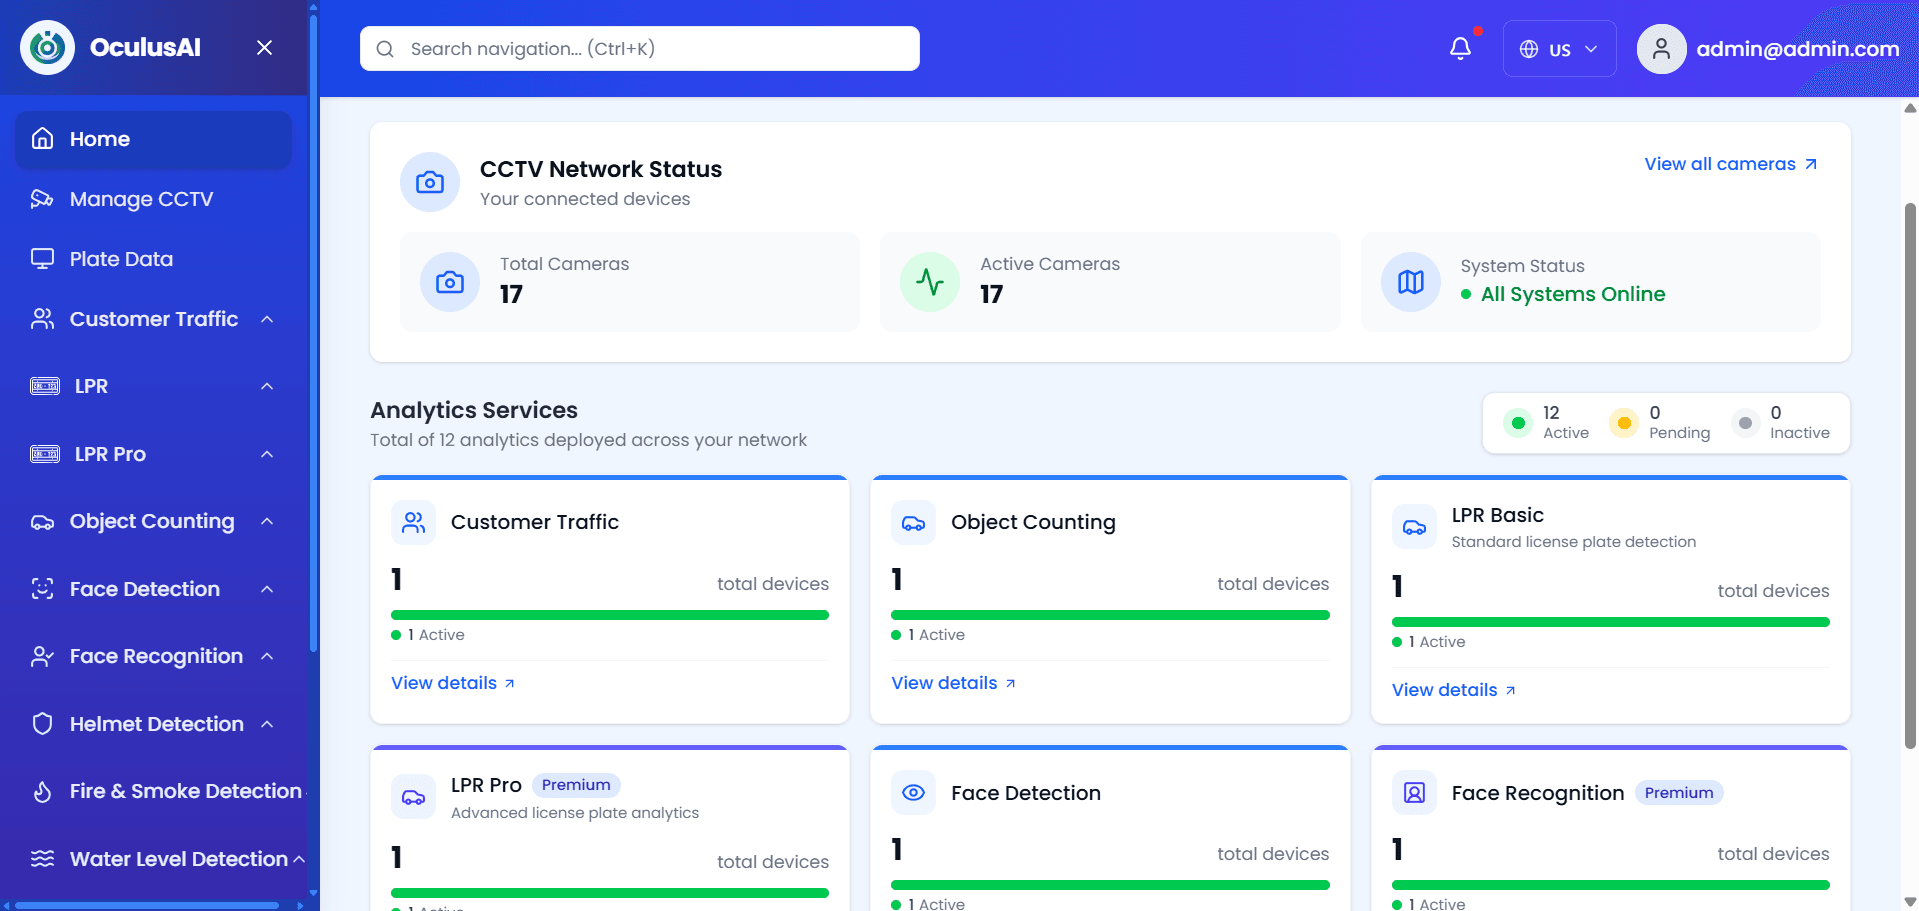Open Manage CCTV menu item
The image size is (1919, 911).
click(x=154, y=199)
